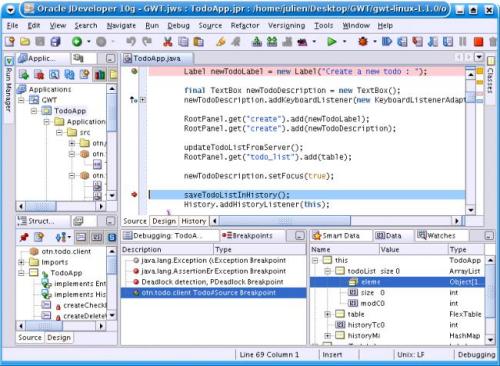Open the Classes side tab
The width and height of the screenshot is (500, 366).
(x=490, y=80)
